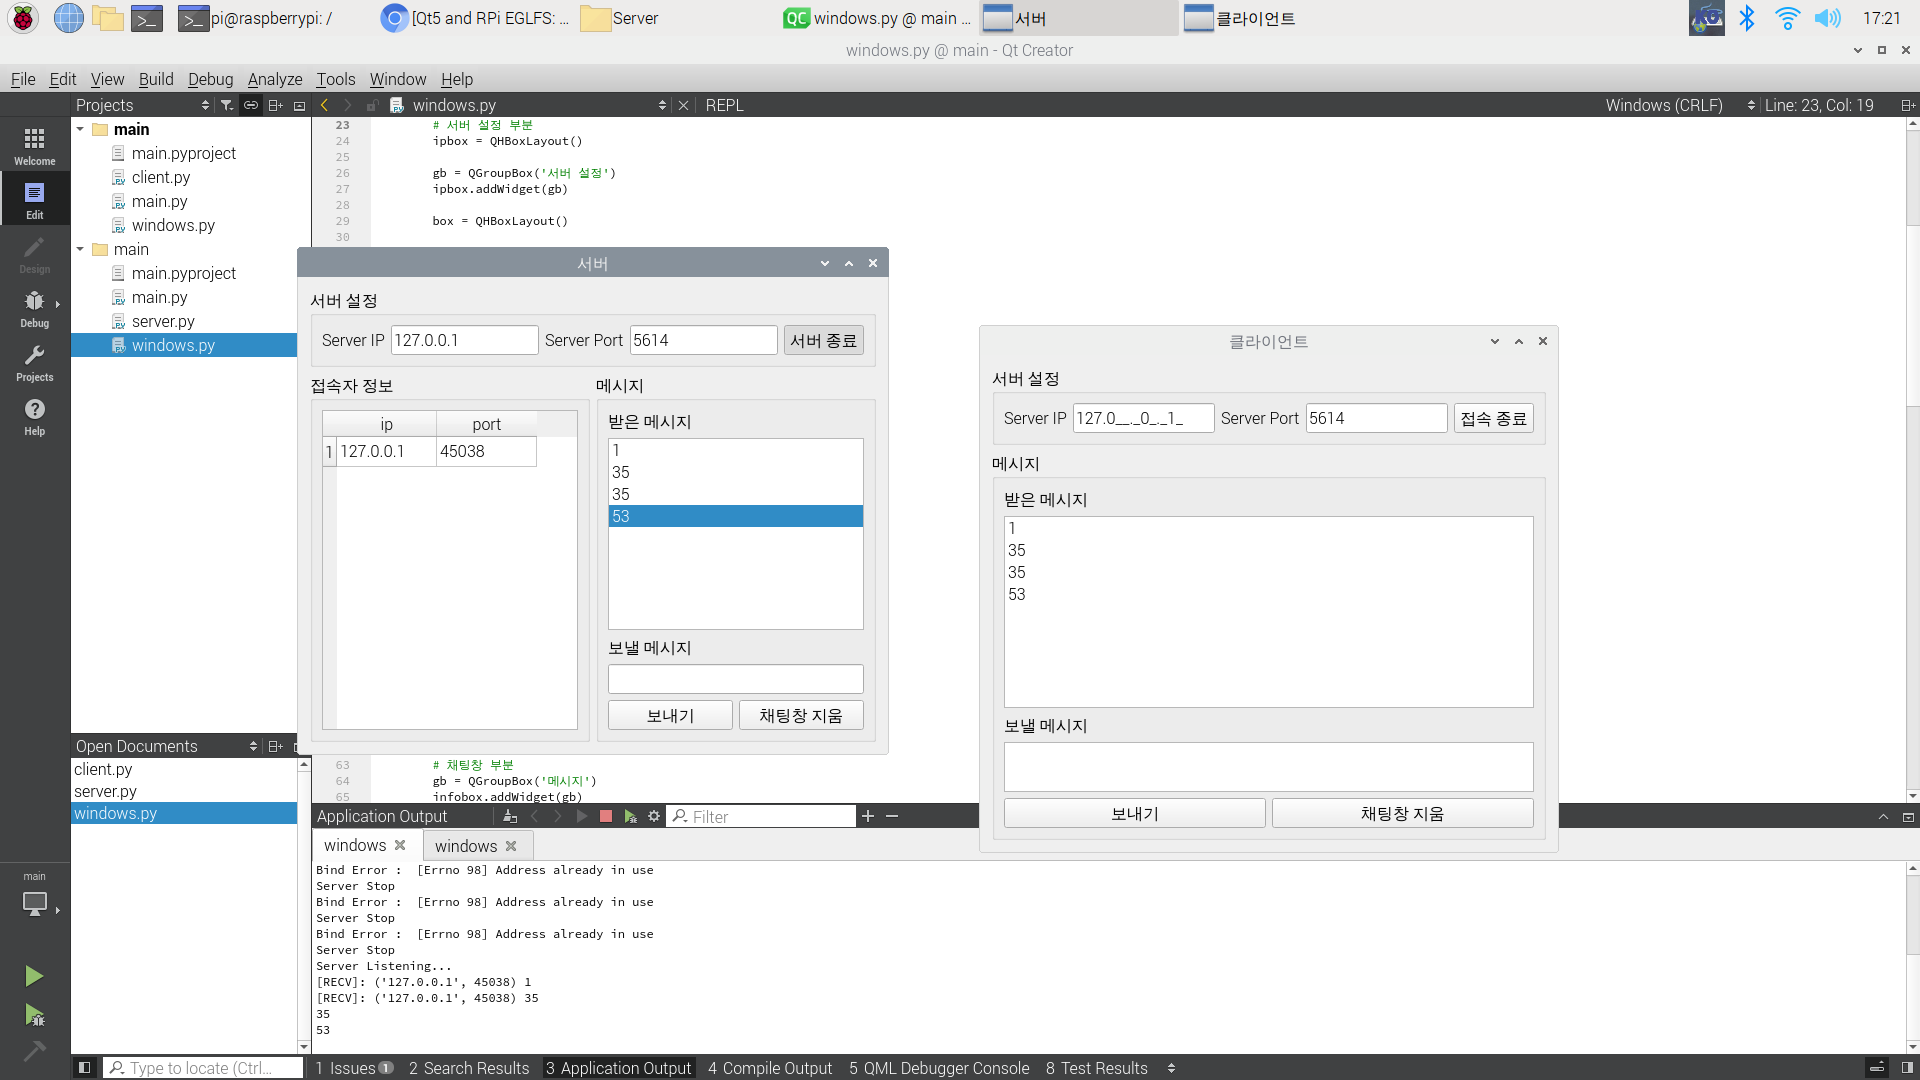Toggle the right sidebar visibility button
Image resolution: width=1920 pixels, height=1080 pixels.
pos(1907,1068)
